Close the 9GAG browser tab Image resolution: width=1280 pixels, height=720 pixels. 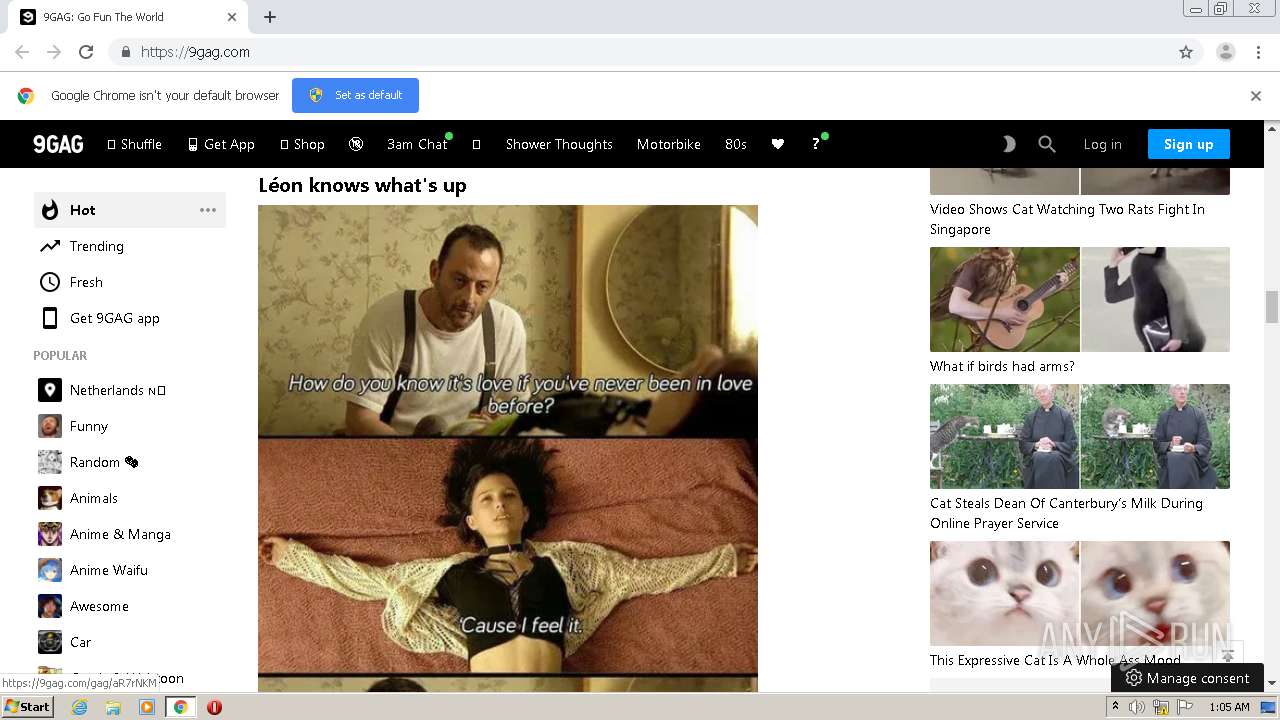232,17
